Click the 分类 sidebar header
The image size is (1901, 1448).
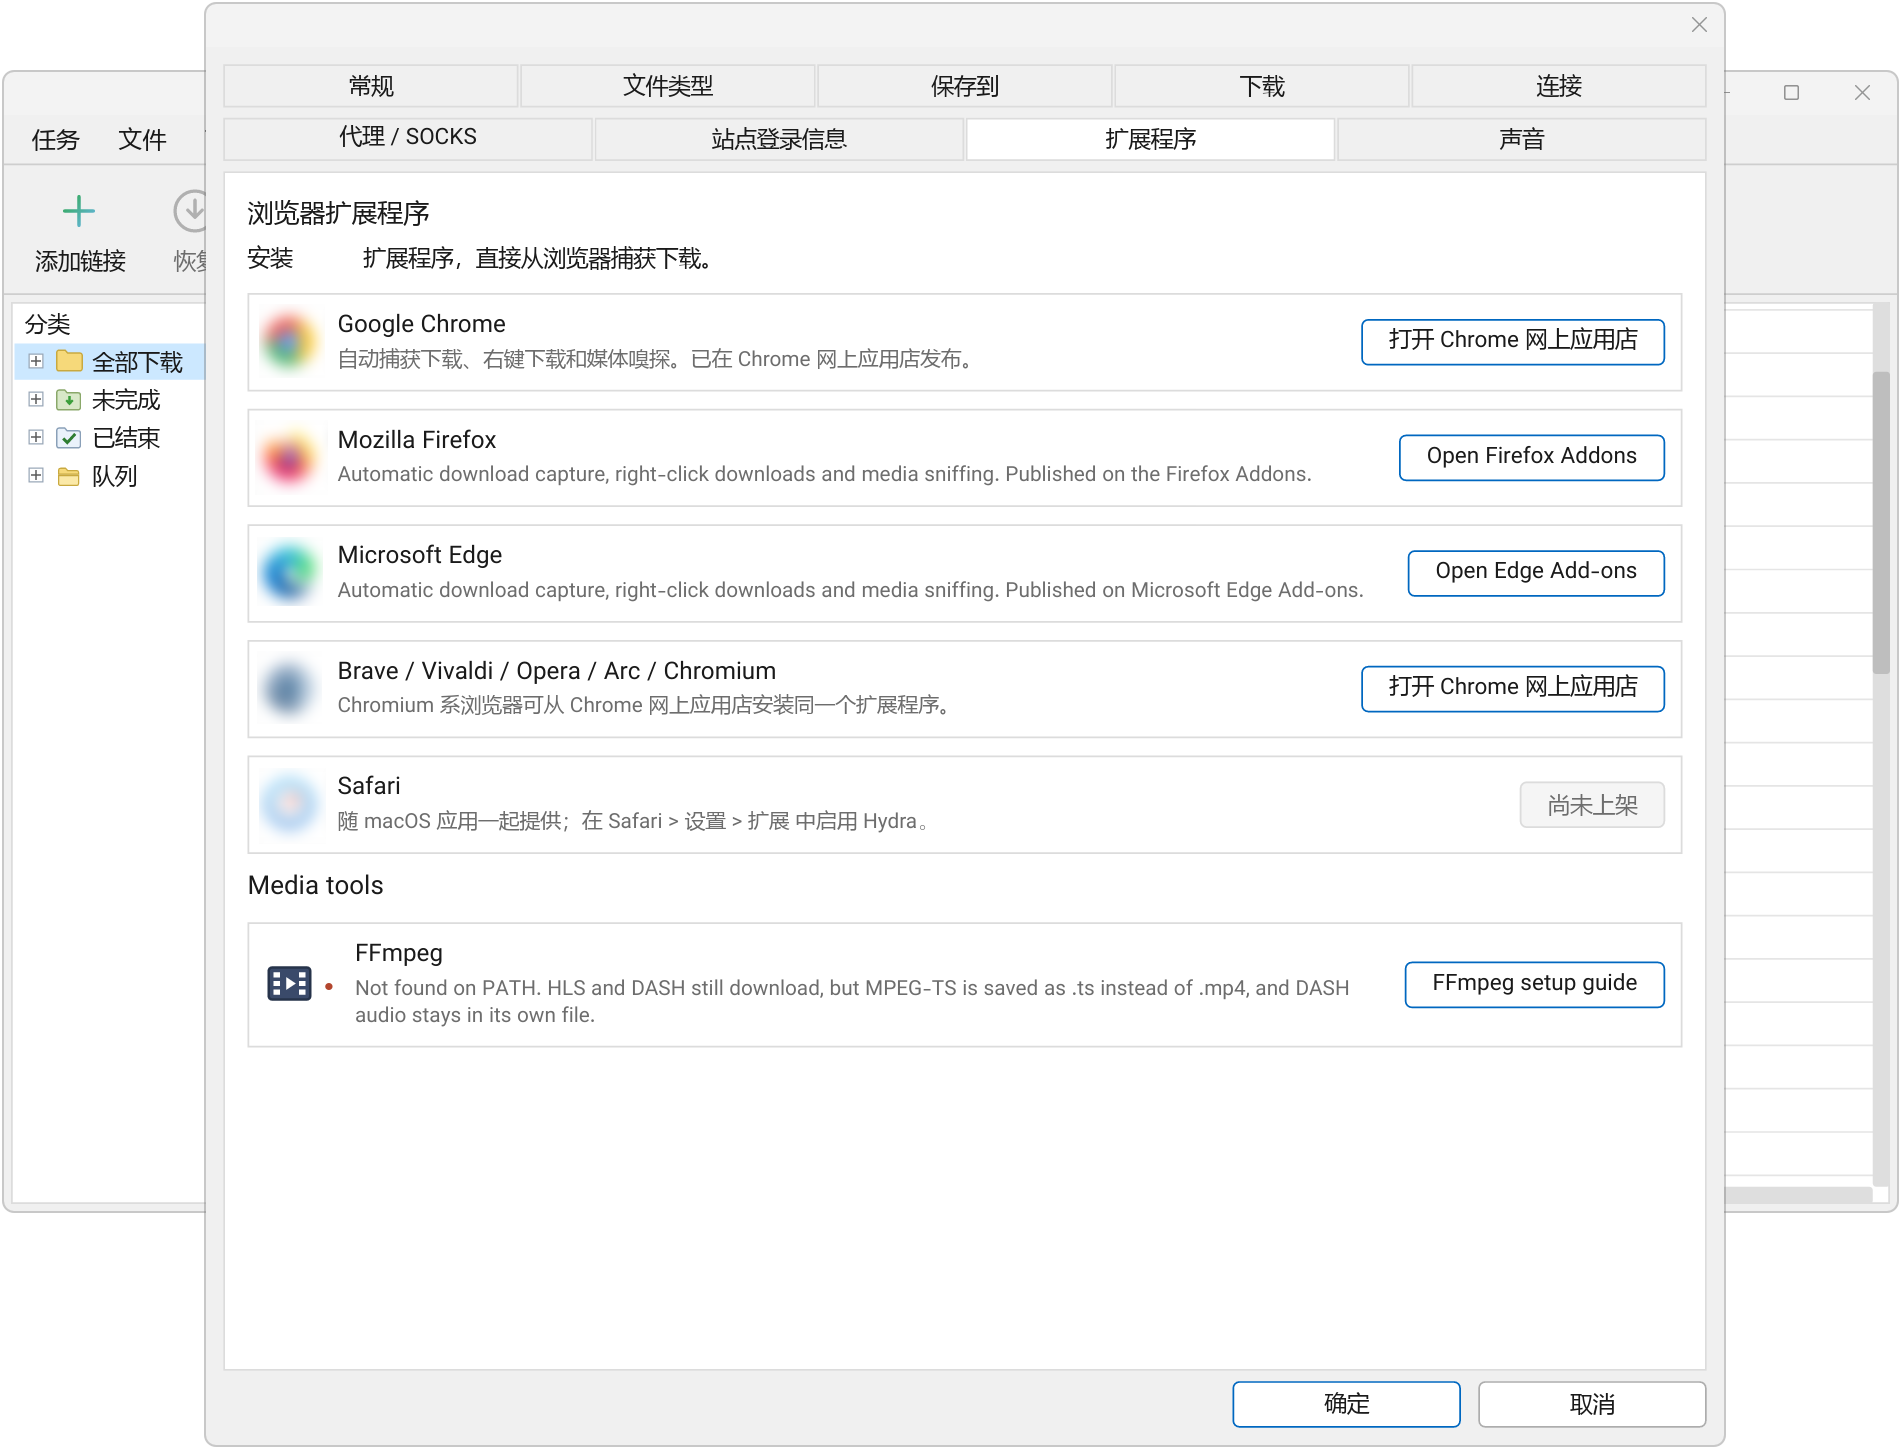[x=47, y=324]
